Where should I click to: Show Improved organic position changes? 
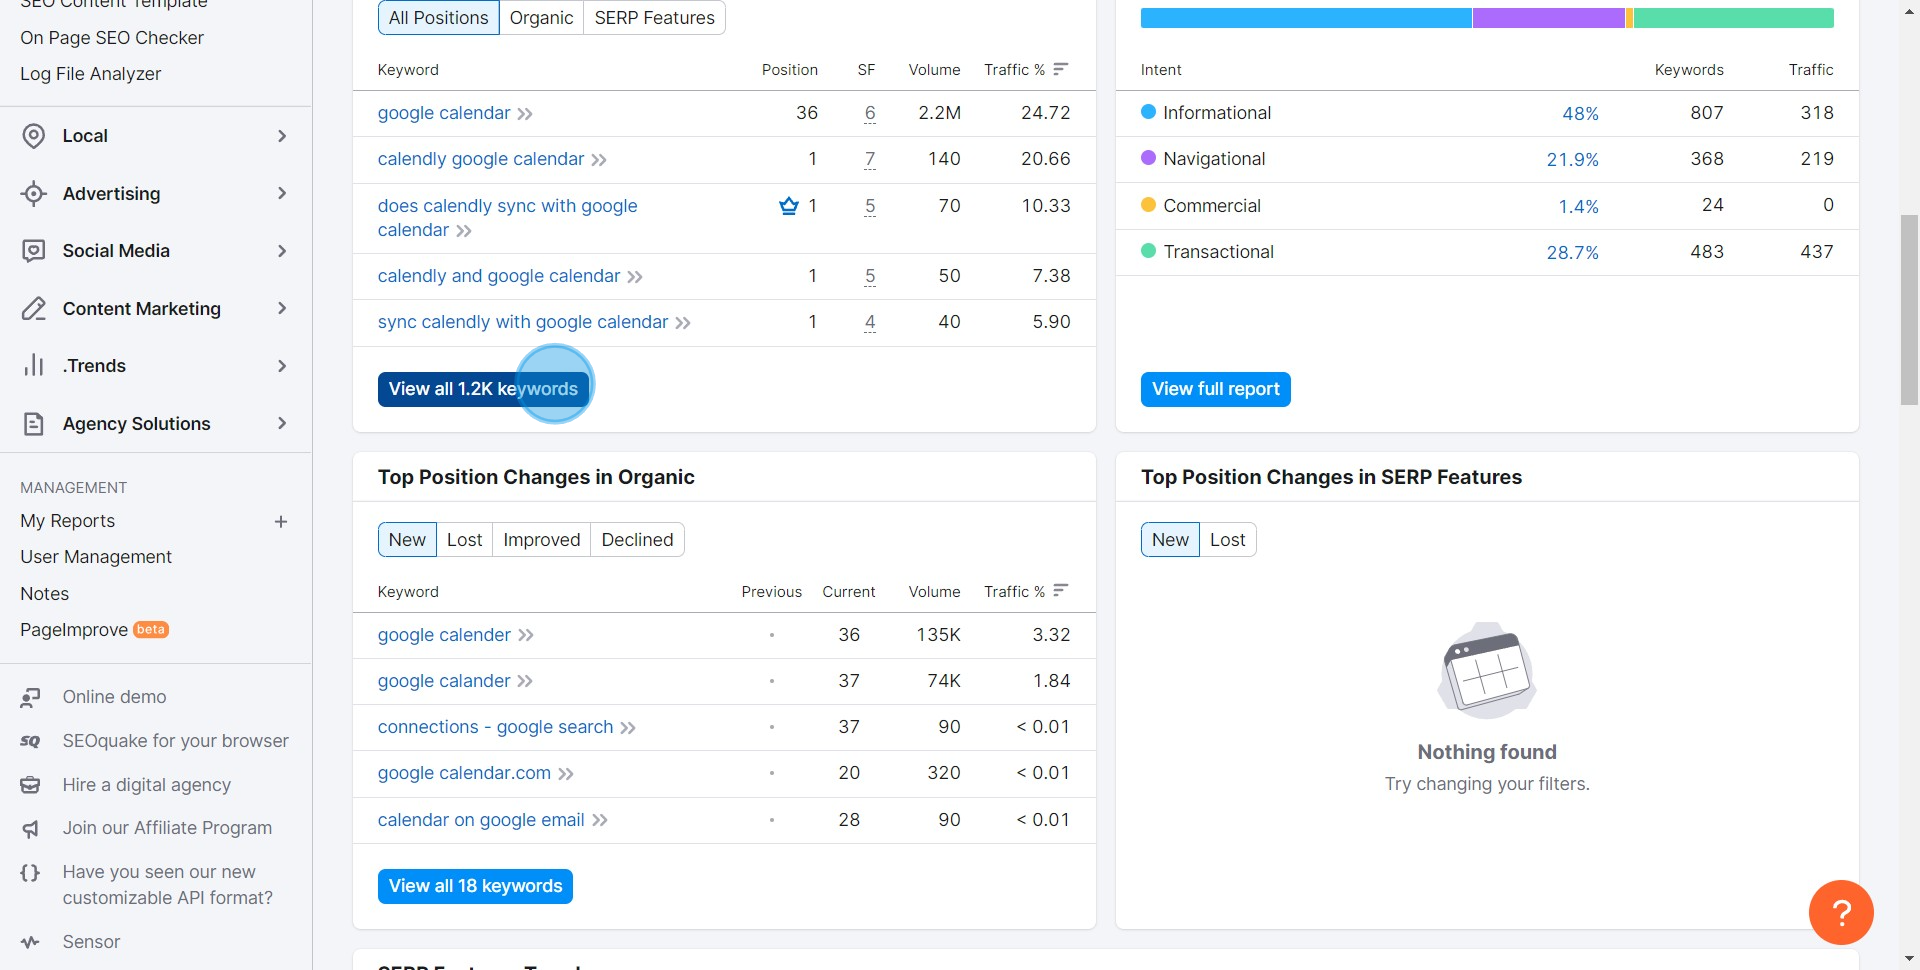[541, 540]
